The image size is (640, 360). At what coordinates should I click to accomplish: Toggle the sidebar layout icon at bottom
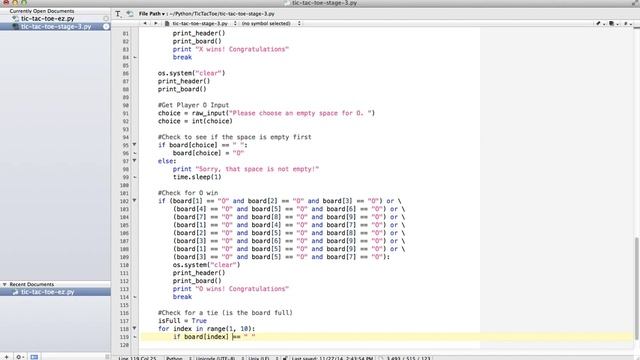[34, 357]
